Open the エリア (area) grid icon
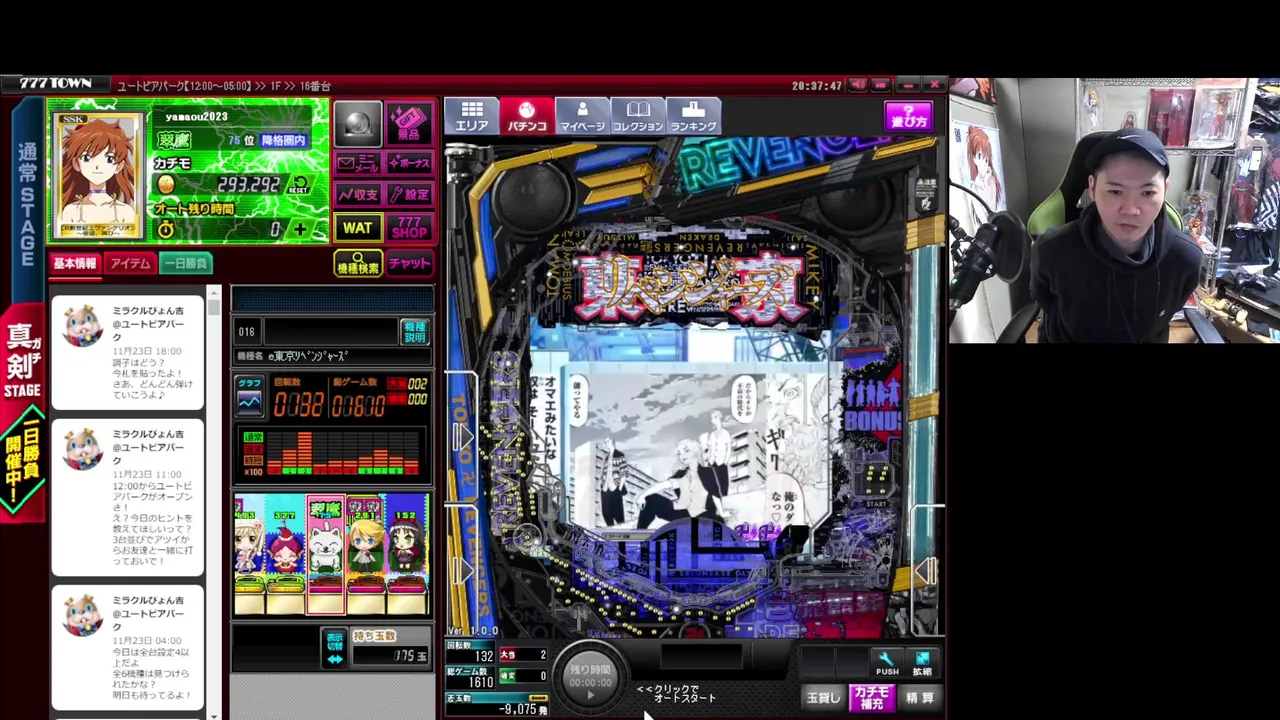The width and height of the screenshot is (1280, 720). 472,116
